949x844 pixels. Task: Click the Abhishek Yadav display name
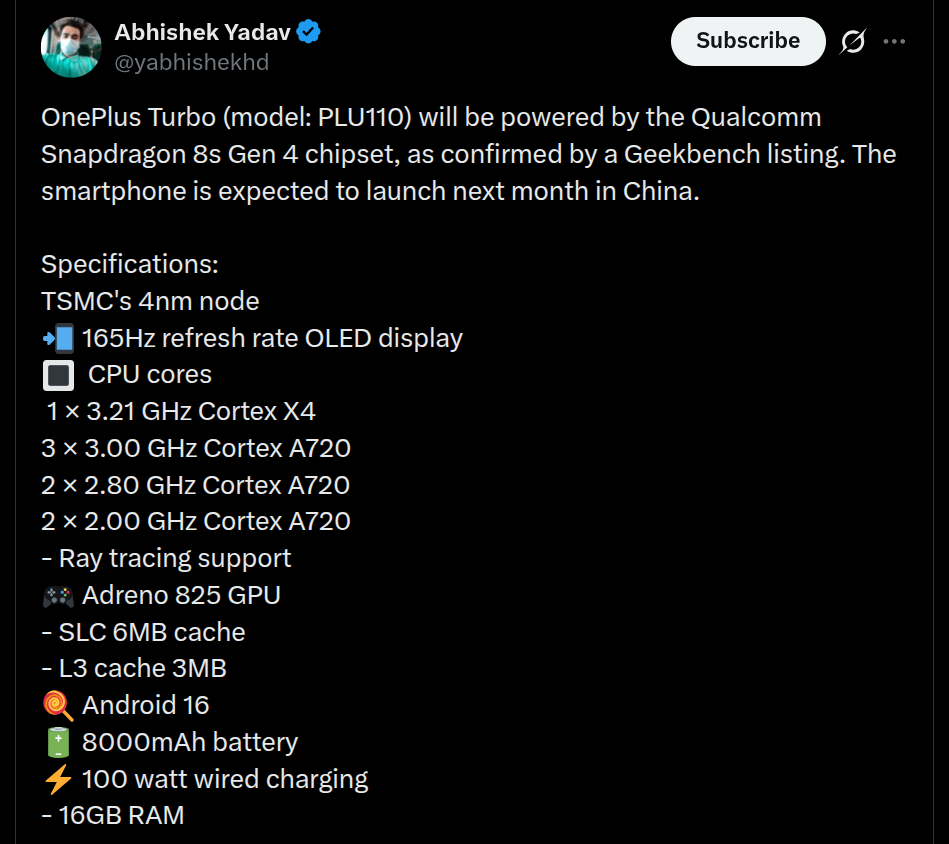coord(202,32)
